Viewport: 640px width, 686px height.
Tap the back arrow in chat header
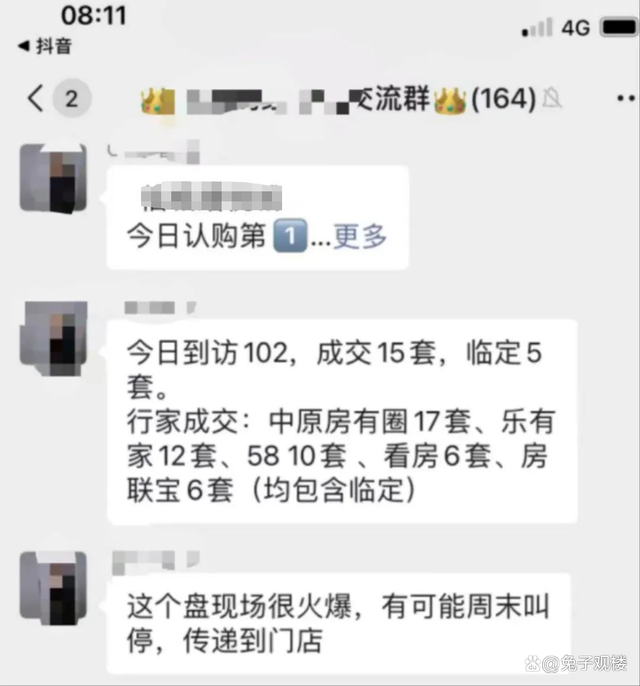(x=36, y=98)
